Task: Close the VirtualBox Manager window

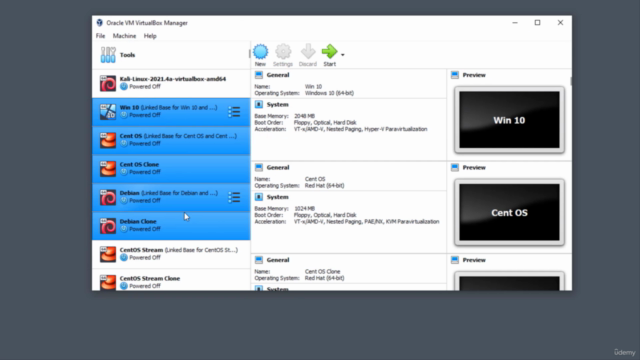Action: click(560, 23)
